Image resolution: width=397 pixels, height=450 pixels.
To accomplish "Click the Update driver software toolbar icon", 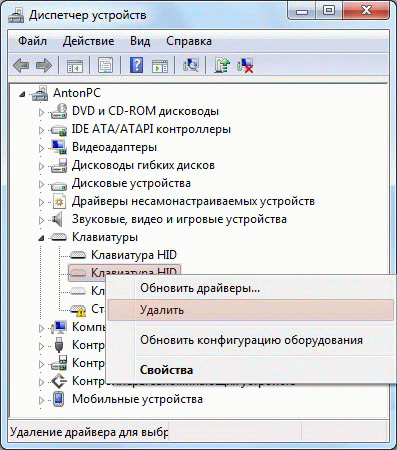I will pos(222,65).
